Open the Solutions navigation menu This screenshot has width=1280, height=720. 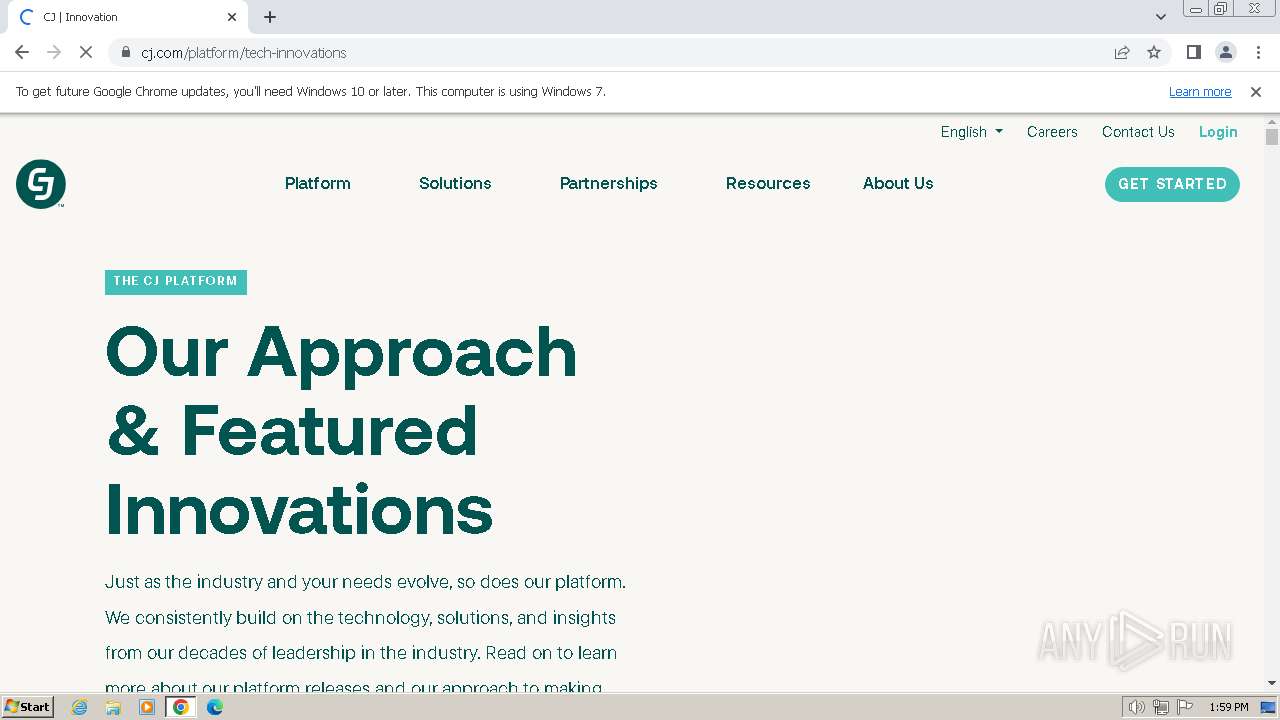(455, 184)
